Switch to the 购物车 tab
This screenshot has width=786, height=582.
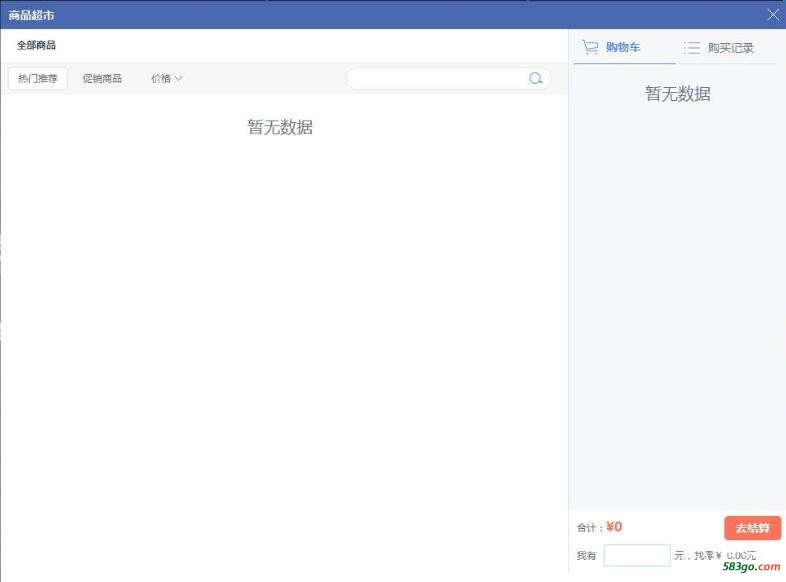pyautogui.click(x=623, y=47)
